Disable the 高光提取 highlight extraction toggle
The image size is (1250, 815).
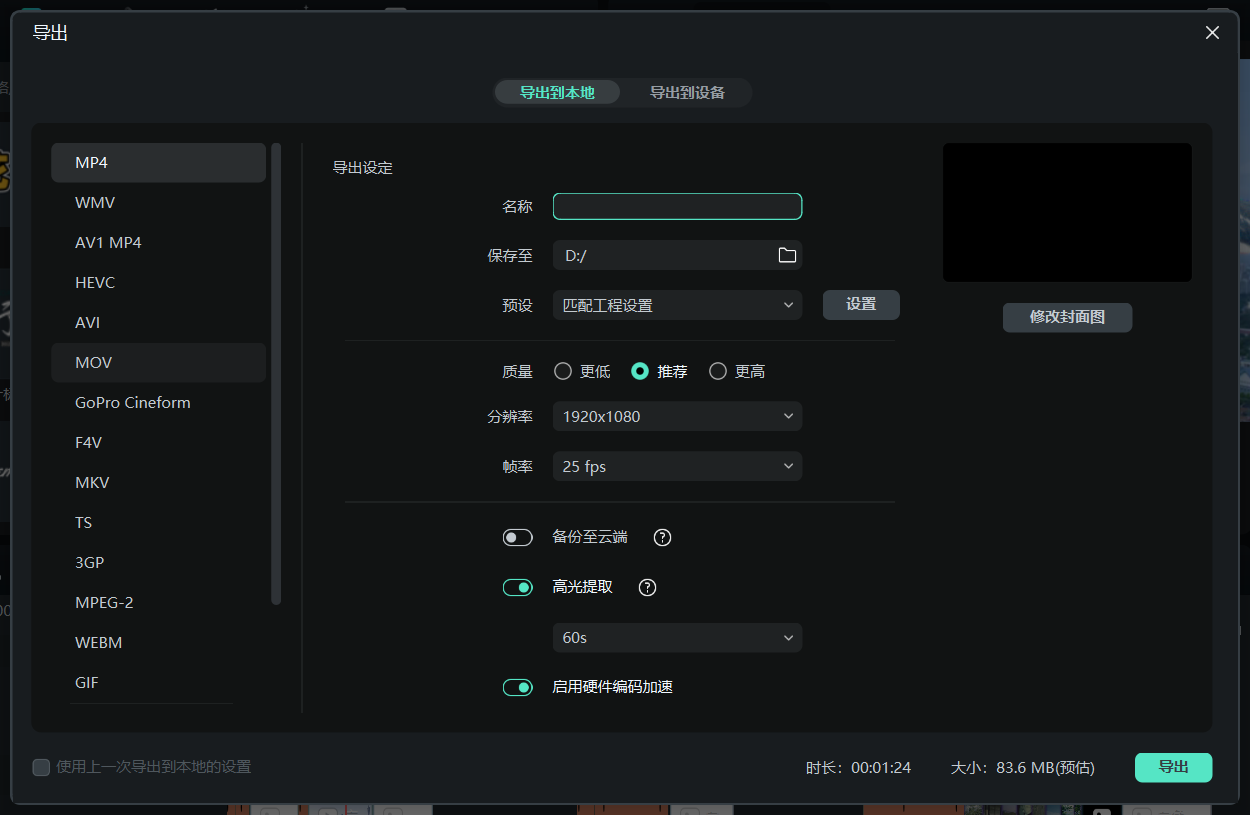517,587
